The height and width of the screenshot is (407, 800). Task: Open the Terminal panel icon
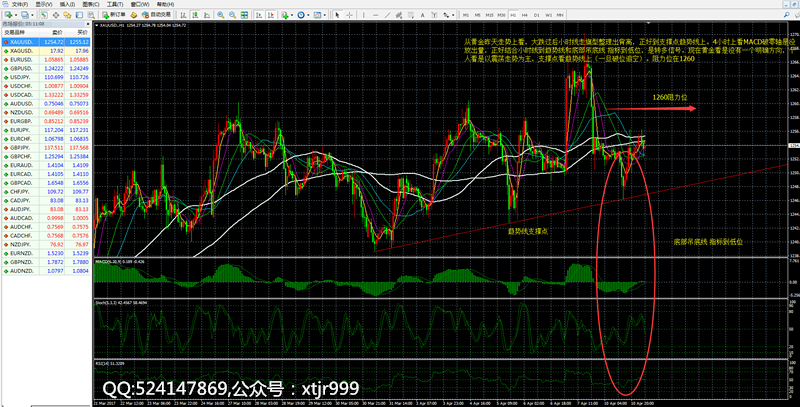click(79, 15)
